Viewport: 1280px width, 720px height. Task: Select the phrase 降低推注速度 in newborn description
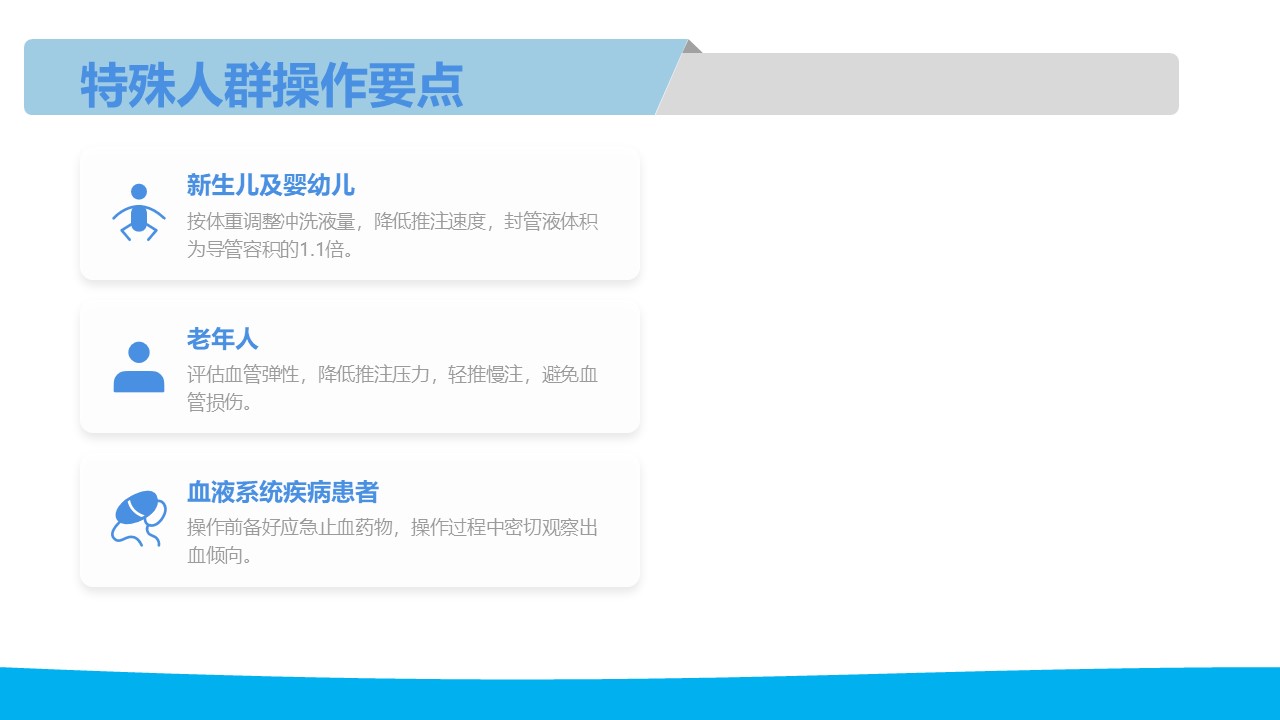(x=429, y=221)
